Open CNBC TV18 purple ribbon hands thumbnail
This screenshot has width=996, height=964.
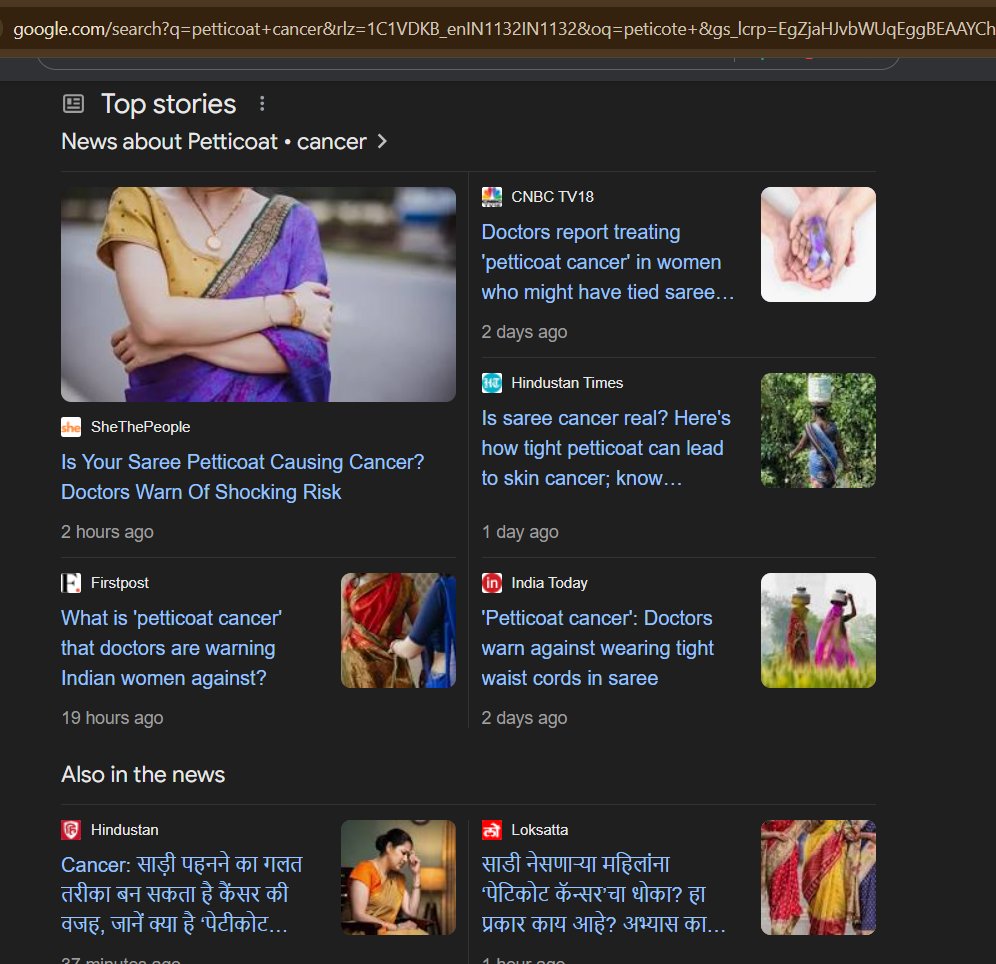(818, 244)
